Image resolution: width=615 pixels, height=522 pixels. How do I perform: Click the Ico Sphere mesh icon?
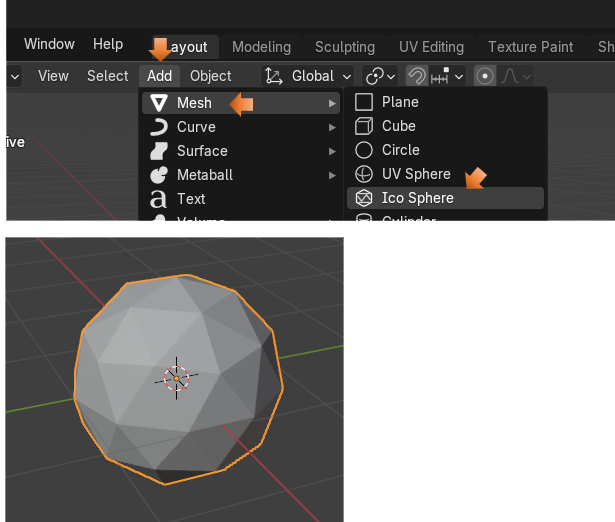pyautogui.click(x=365, y=198)
